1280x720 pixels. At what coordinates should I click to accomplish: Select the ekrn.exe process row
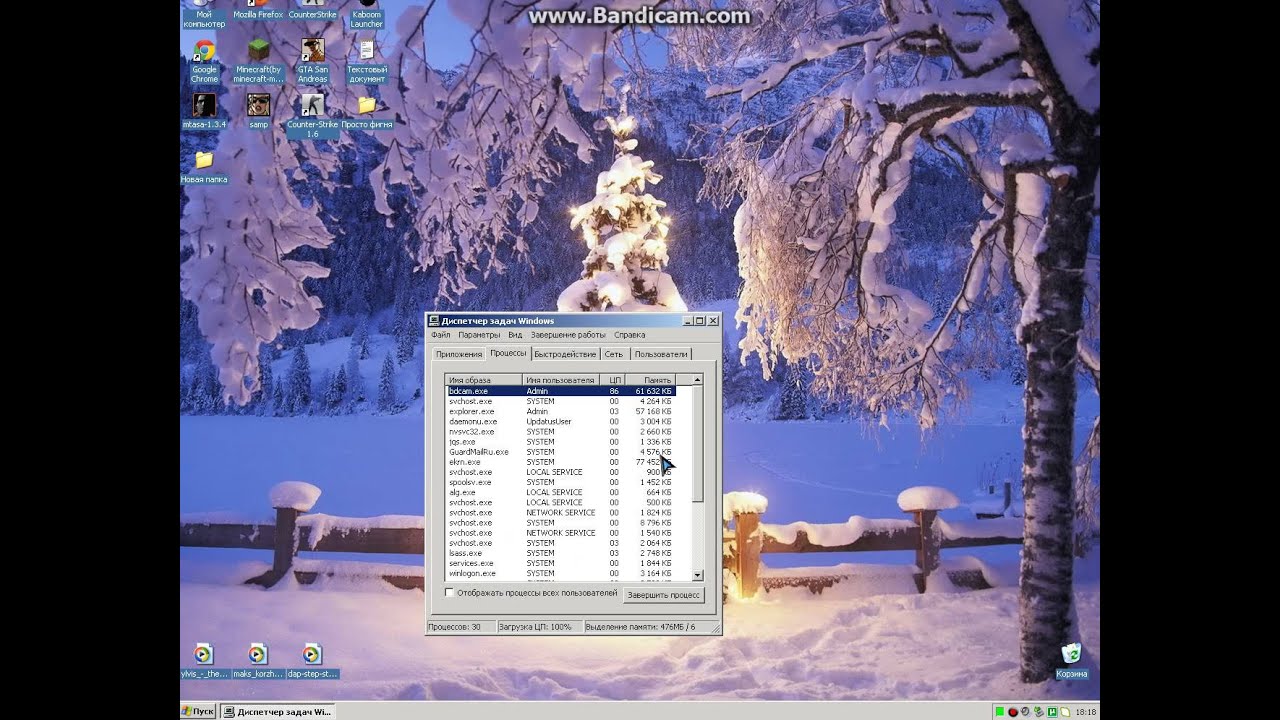pos(561,462)
